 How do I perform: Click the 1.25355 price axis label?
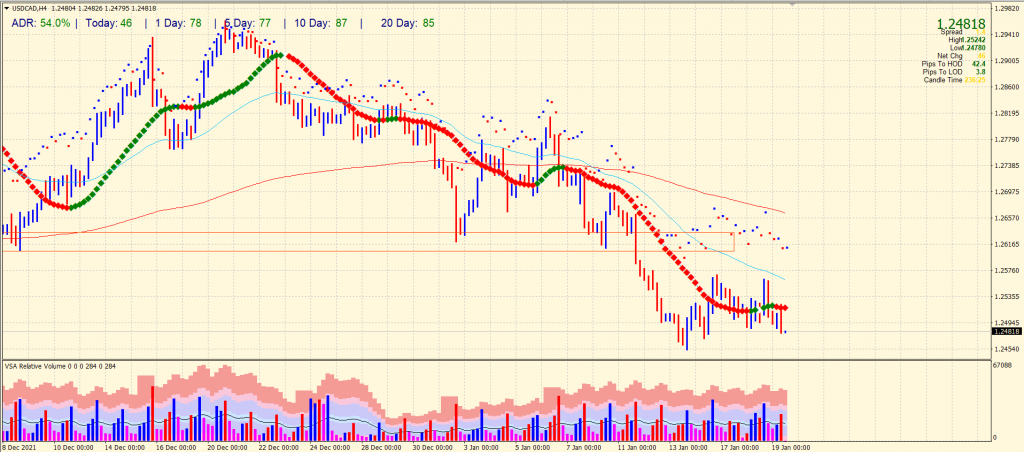coord(1007,297)
